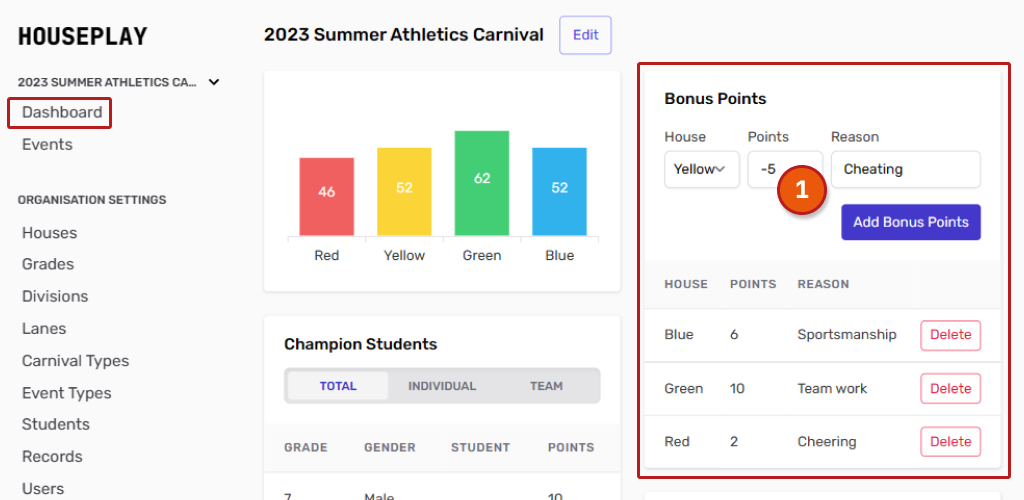Switch to TEAM champion tab
The image size is (1024, 500).
(546, 386)
